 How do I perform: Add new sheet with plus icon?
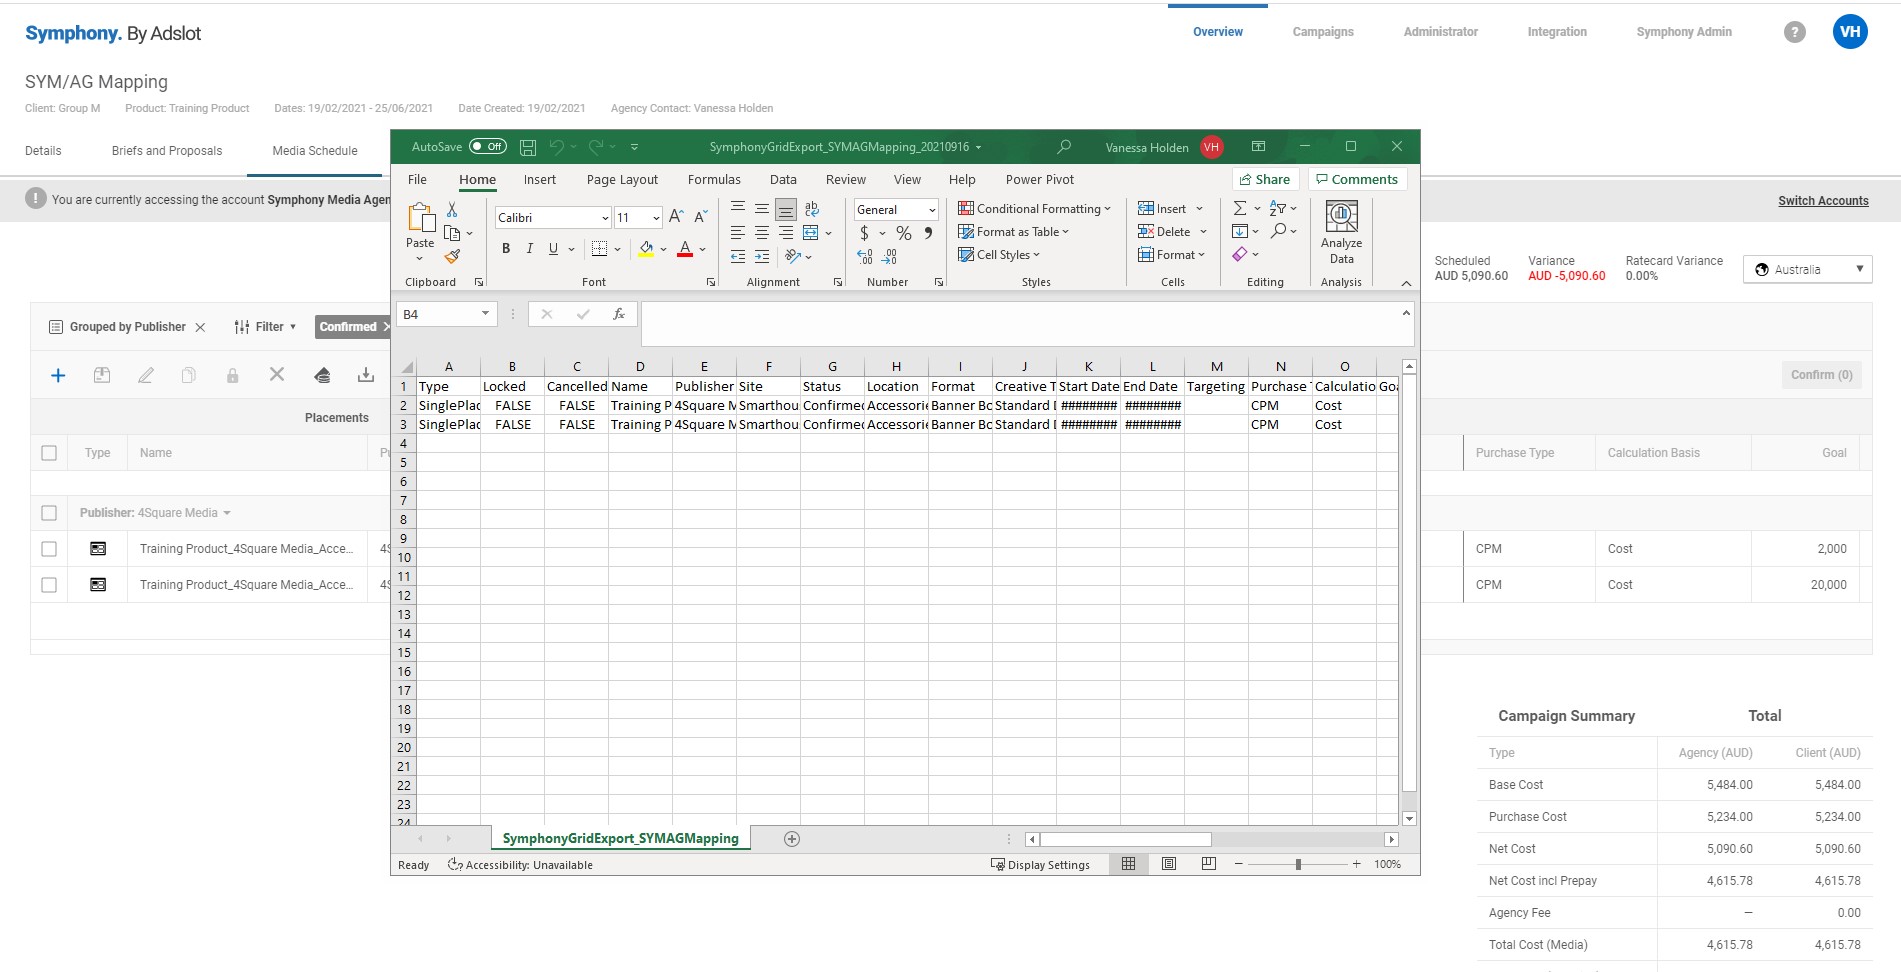click(792, 839)
